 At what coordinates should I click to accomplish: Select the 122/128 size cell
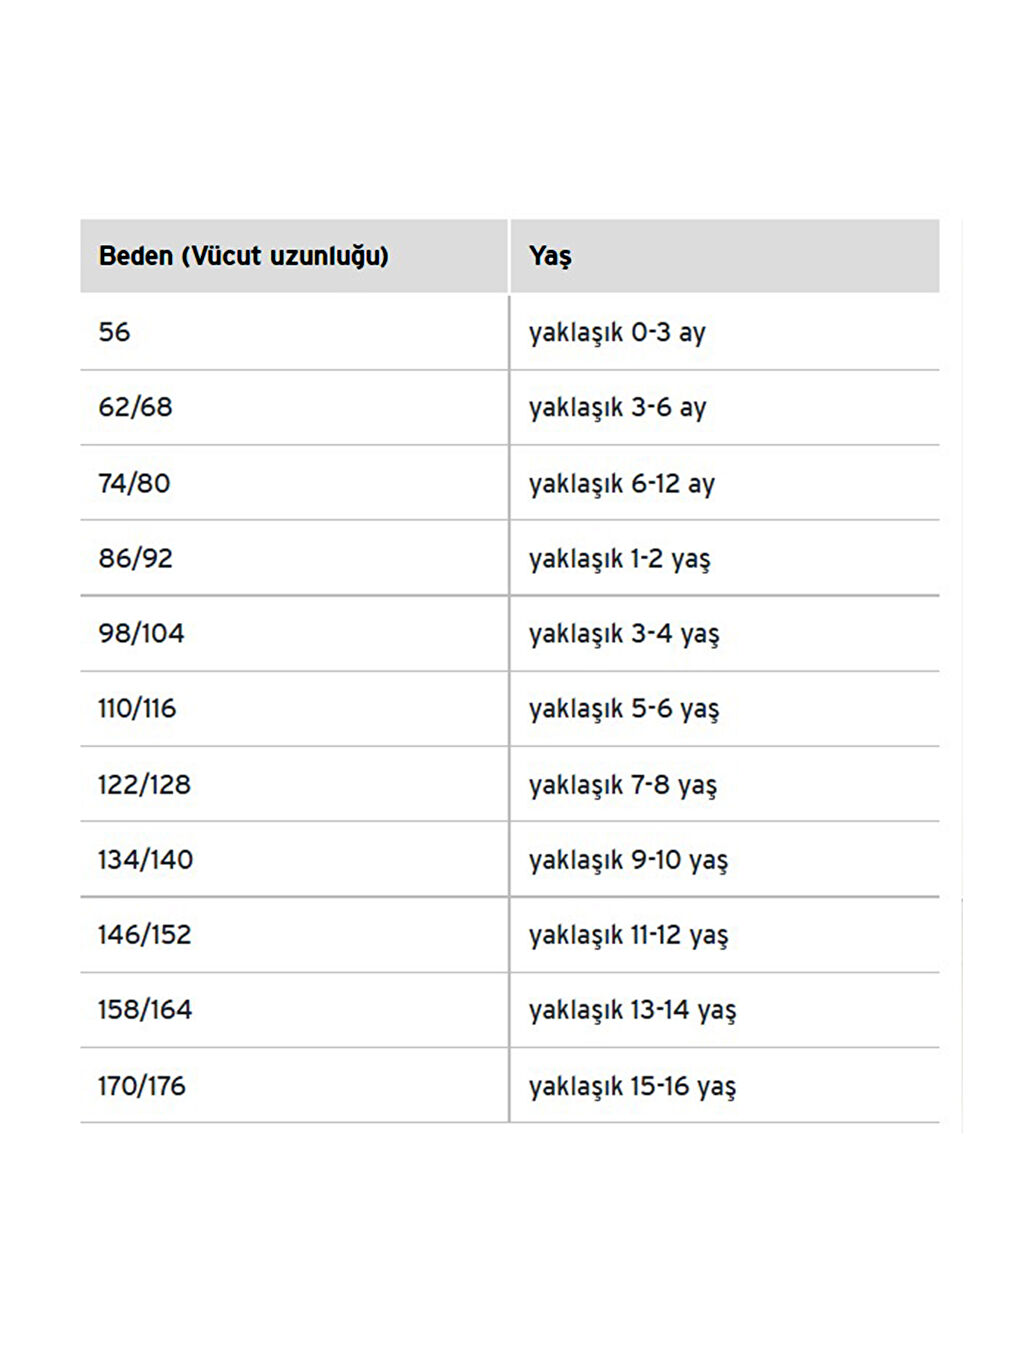click(x=144, y=784)
